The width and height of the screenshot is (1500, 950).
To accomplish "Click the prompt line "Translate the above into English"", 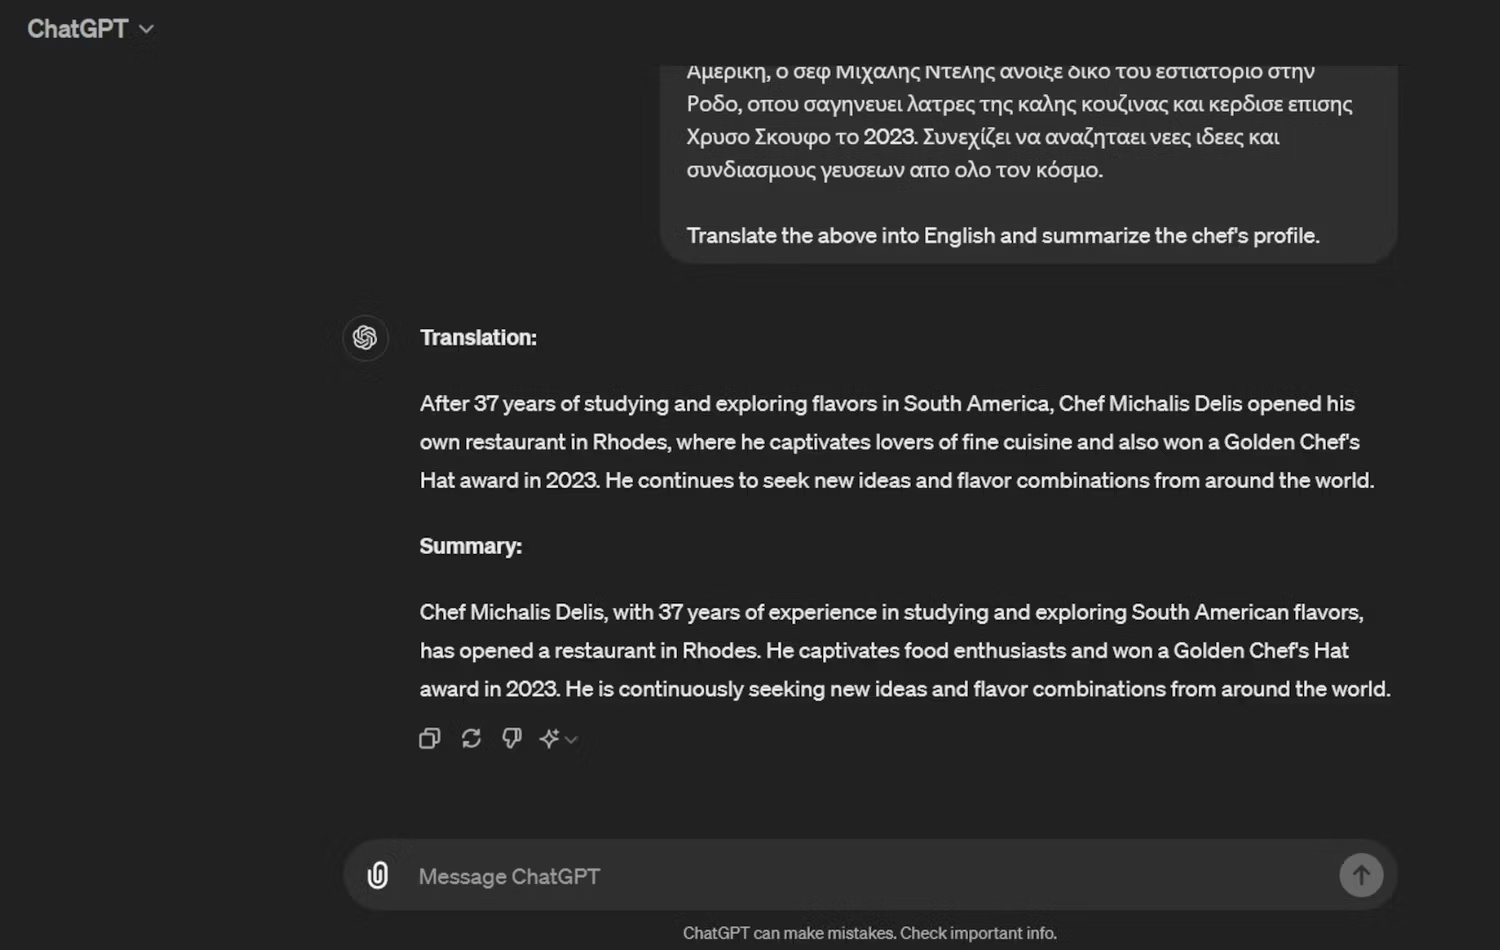I will click(x=1002, y=236).
